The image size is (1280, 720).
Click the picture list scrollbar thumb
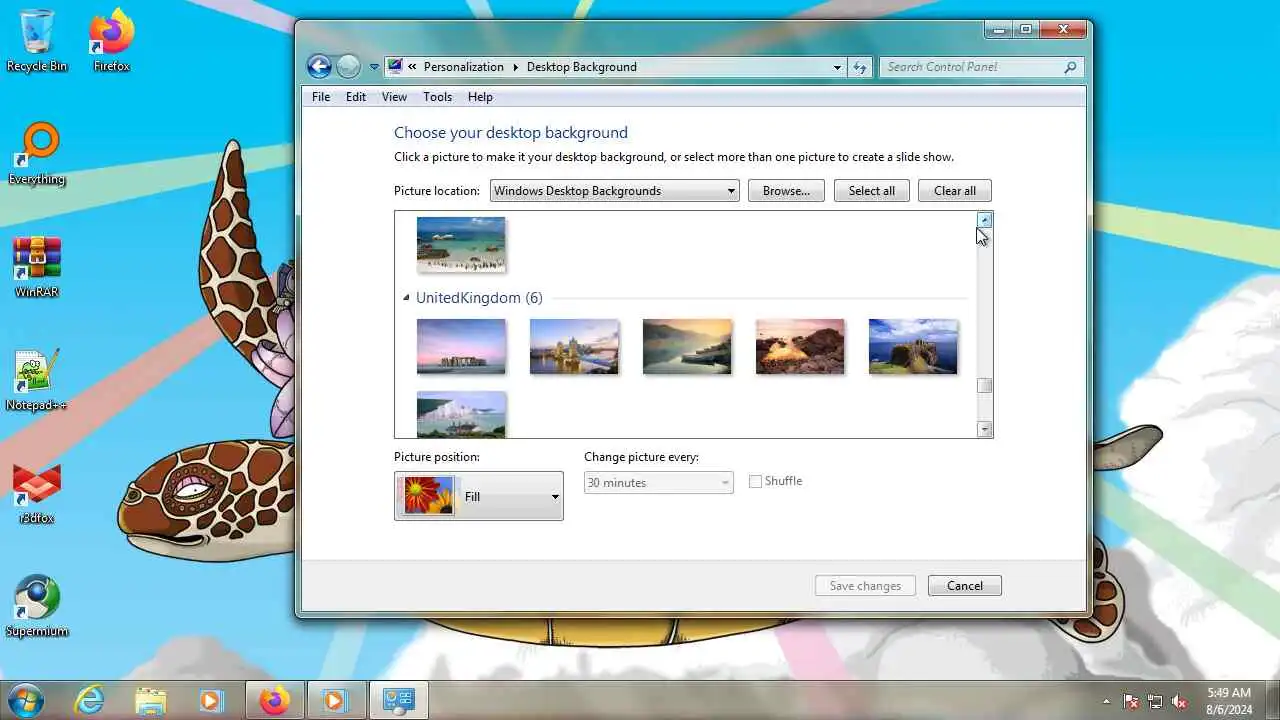point(985,386)
